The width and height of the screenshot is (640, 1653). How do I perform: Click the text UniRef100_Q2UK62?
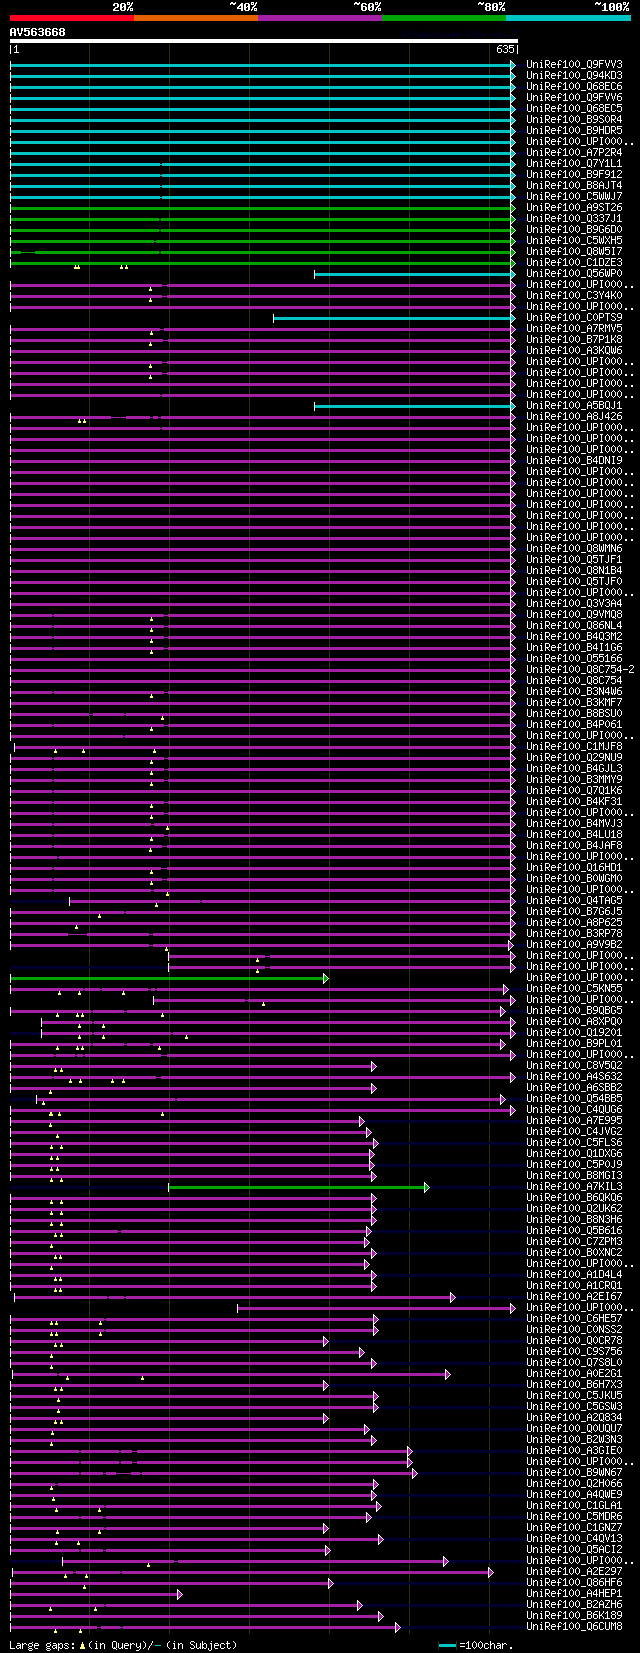tap(574, 1208)
